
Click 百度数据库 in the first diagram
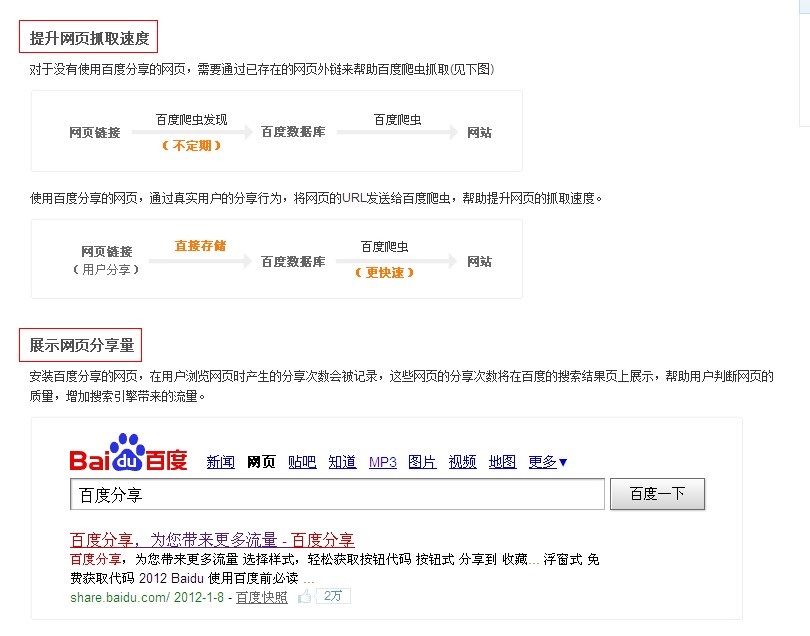coord(293,132)
